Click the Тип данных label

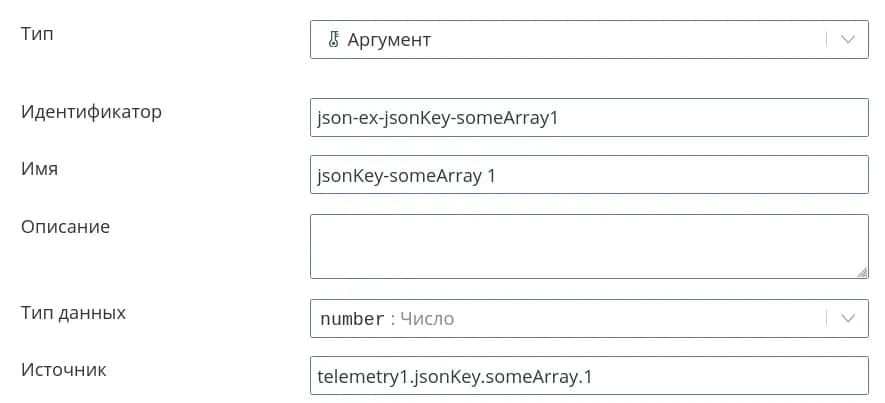(73, 312)
